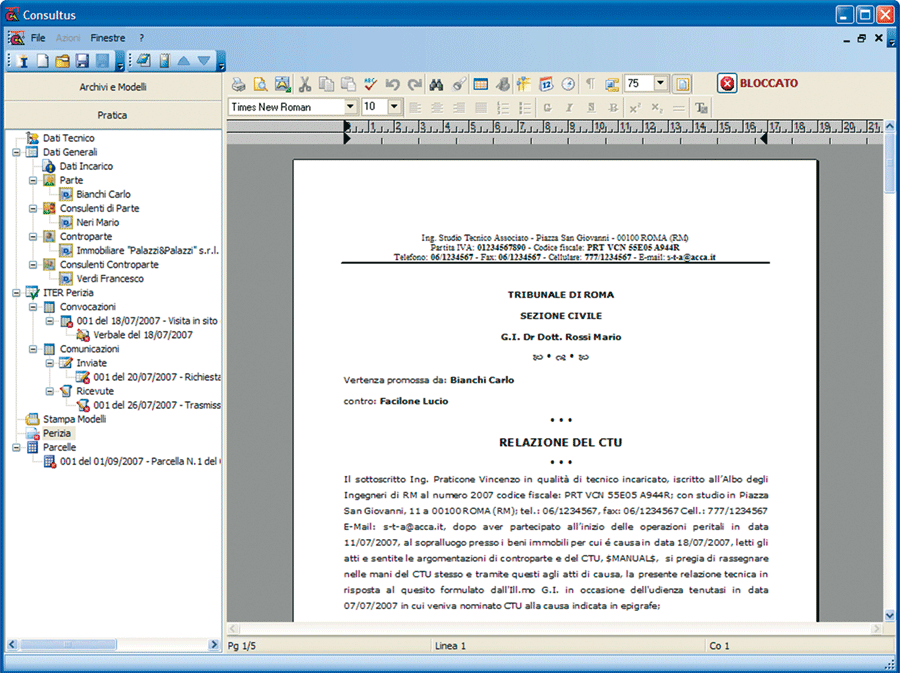Viewport: 900px width, 673px height.
Task: Collapse the ITER Perizia tree node
Action: point(16,293)
